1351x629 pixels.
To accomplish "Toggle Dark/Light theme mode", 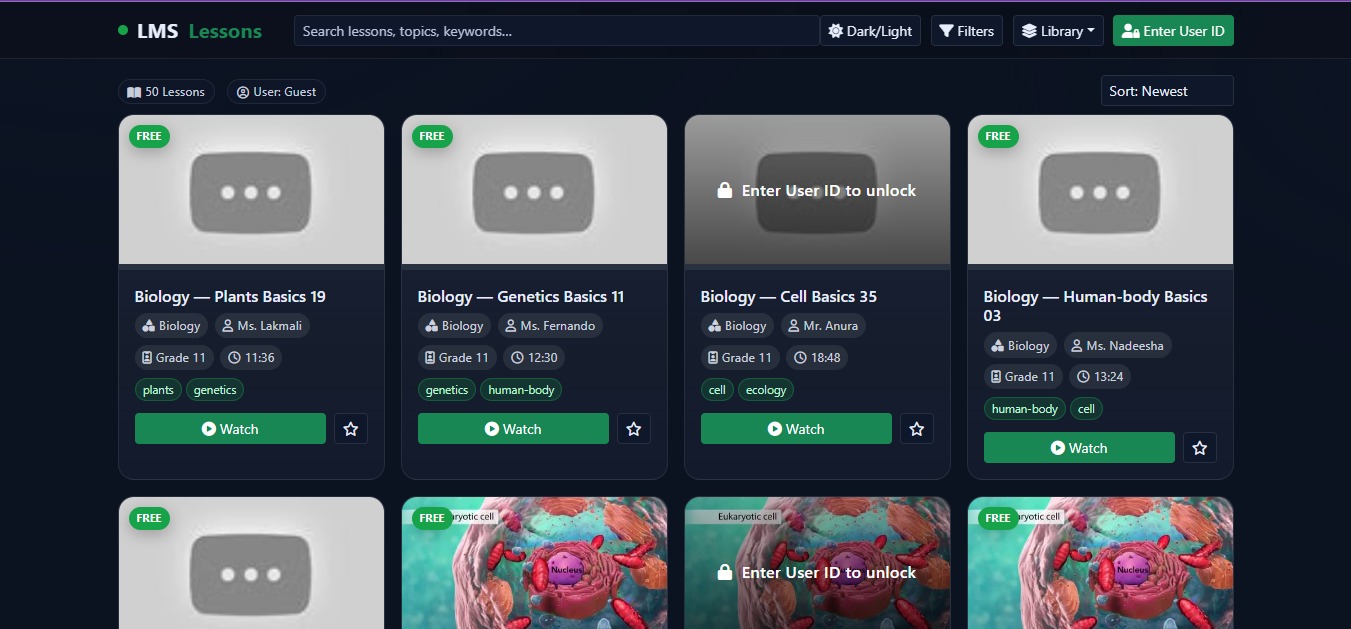I will 869,31.
